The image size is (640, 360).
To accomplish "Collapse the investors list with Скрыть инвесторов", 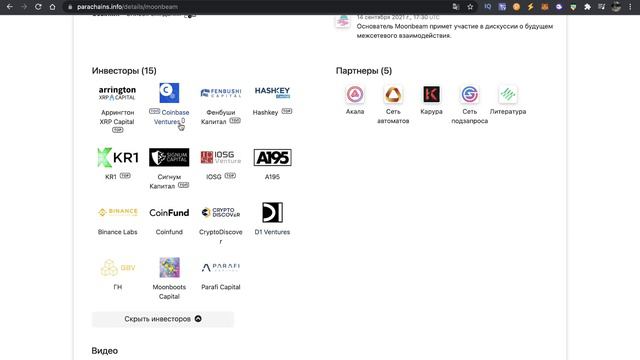I will (x=163, y=319).
